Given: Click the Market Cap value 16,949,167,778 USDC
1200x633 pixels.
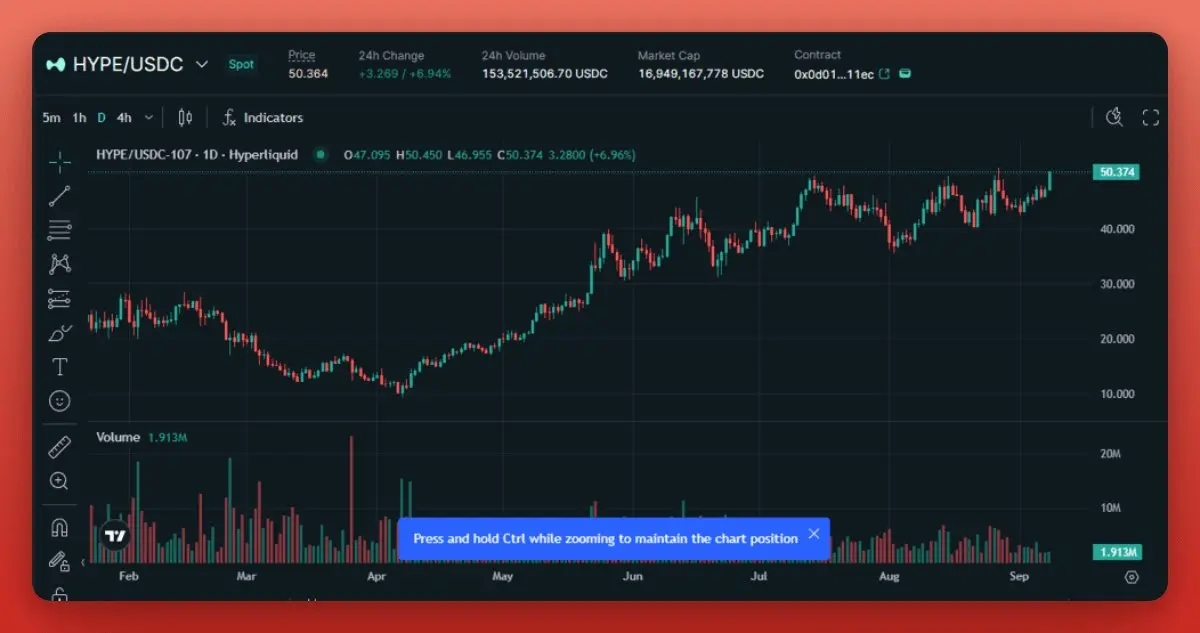Looking at the screenshot, I should [x=701, y=74].
